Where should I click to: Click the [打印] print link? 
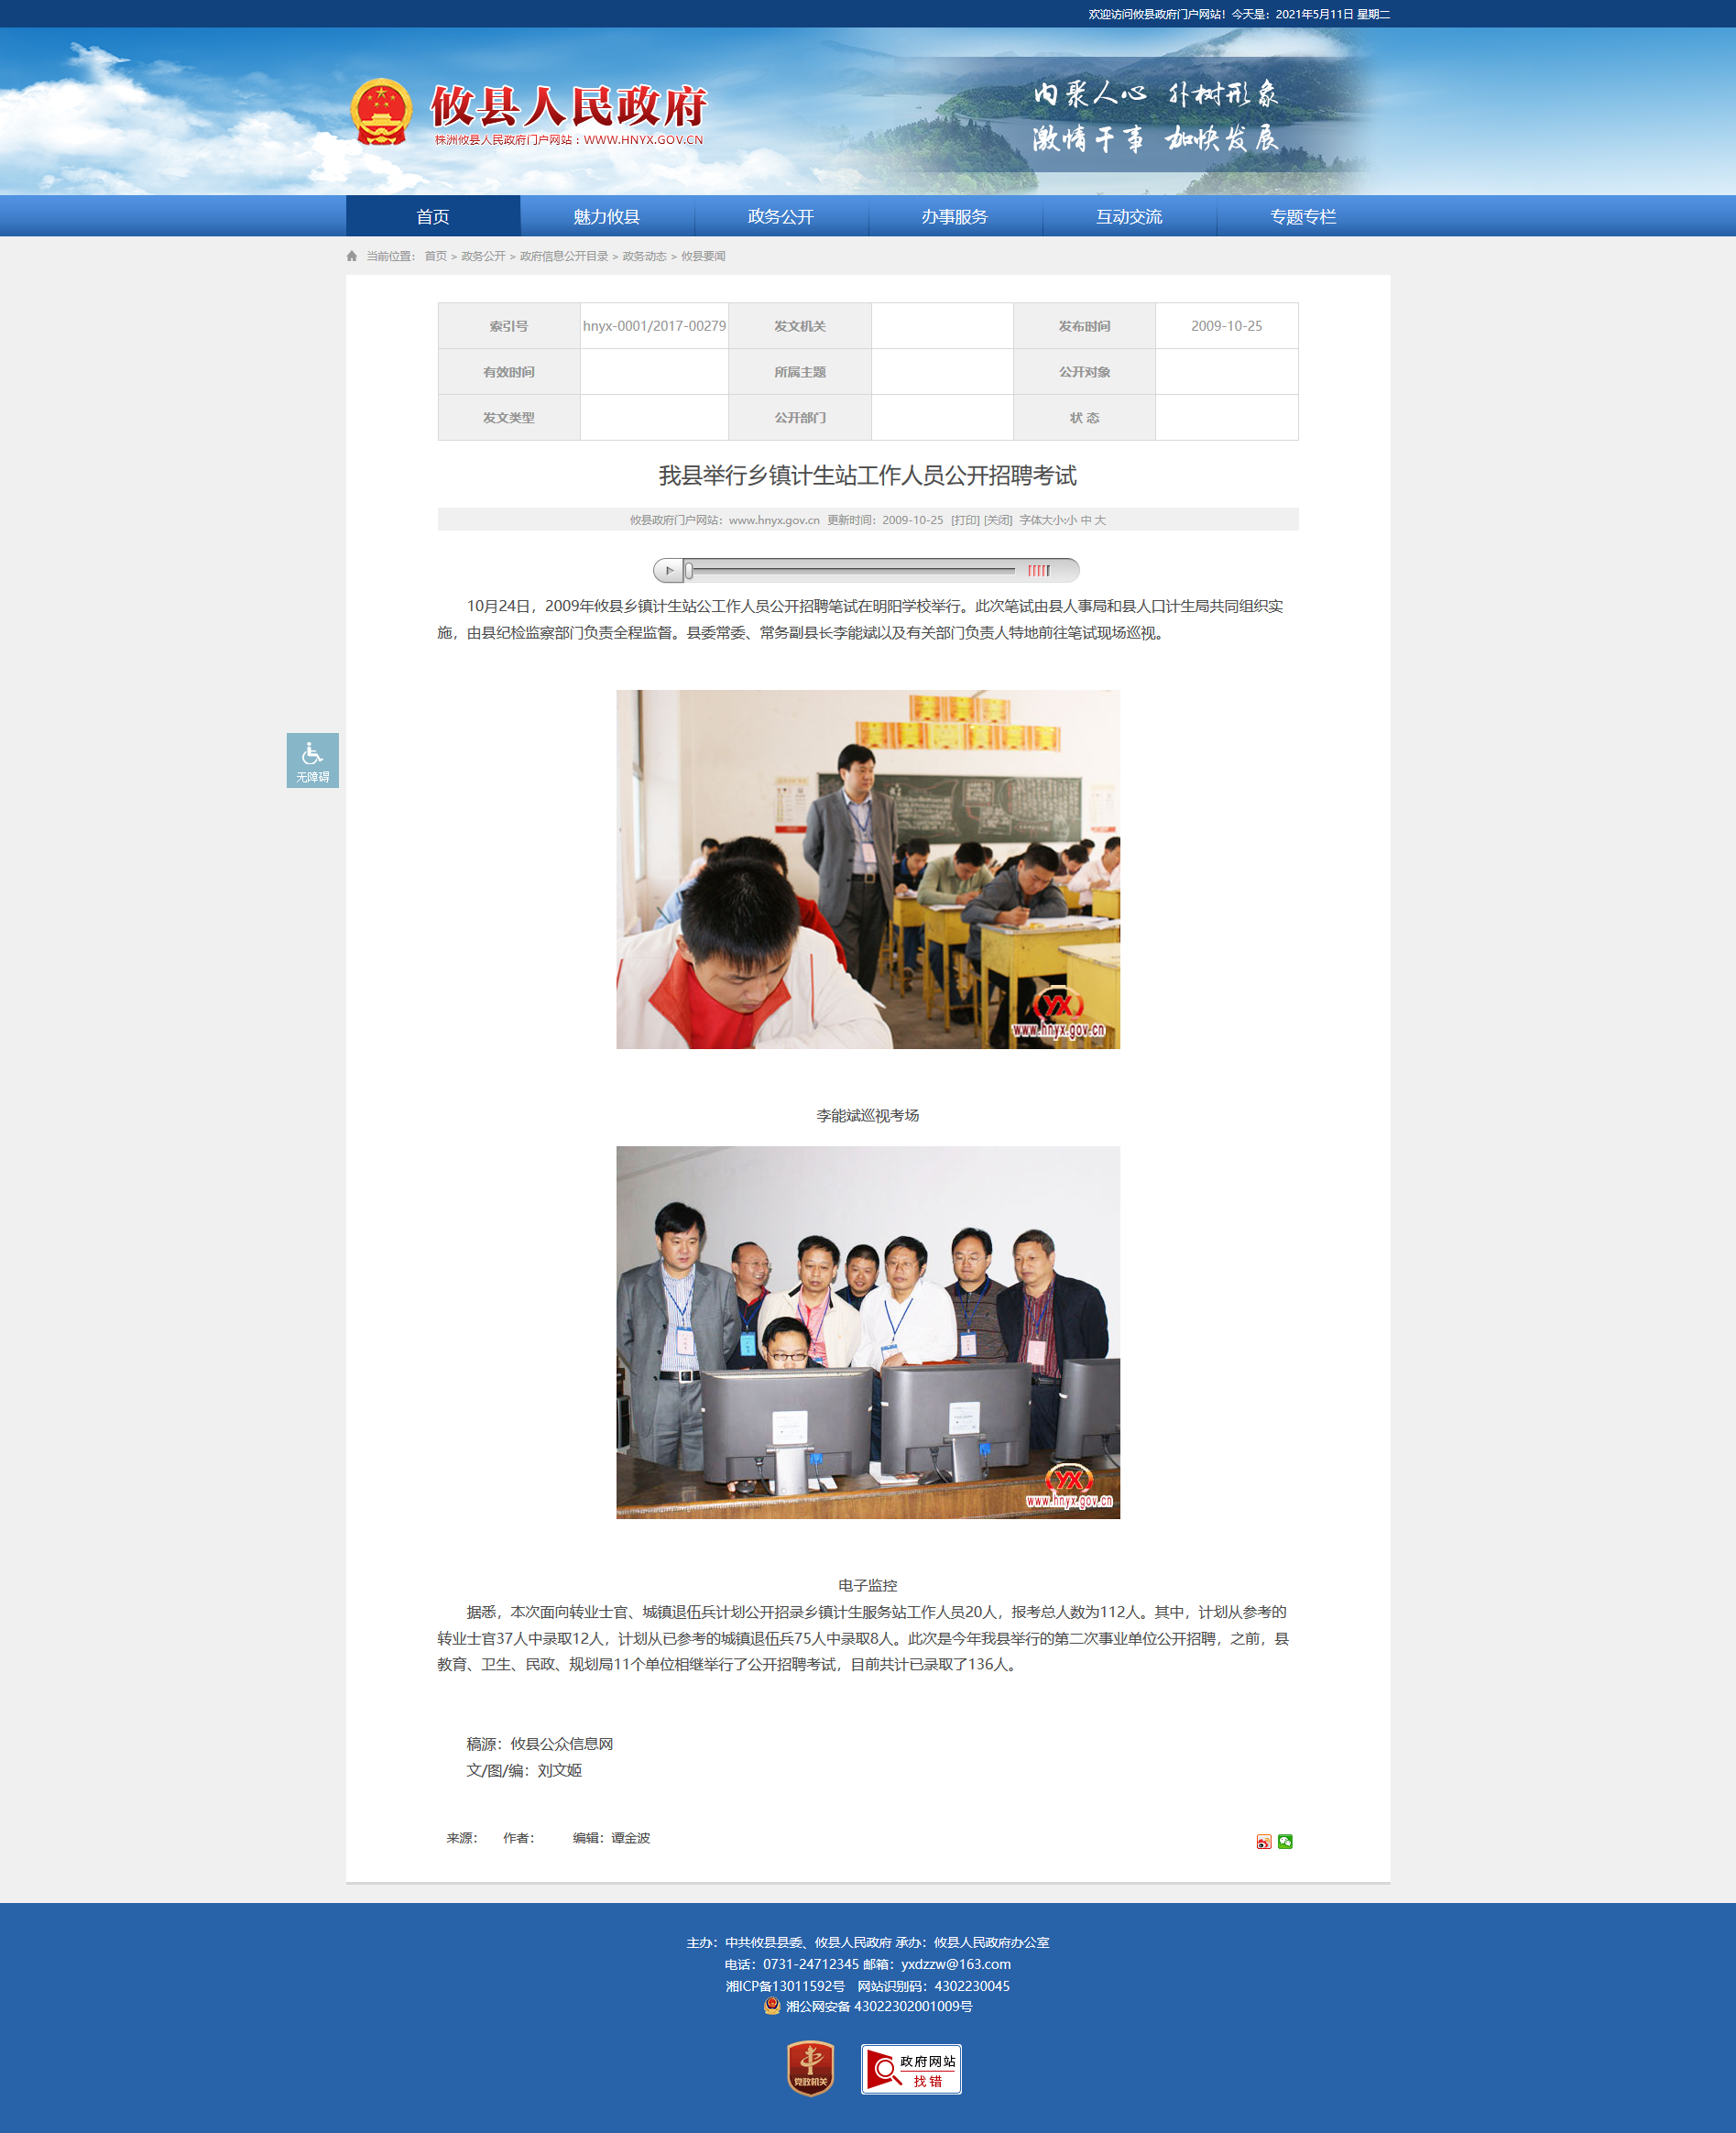[964, 520]
